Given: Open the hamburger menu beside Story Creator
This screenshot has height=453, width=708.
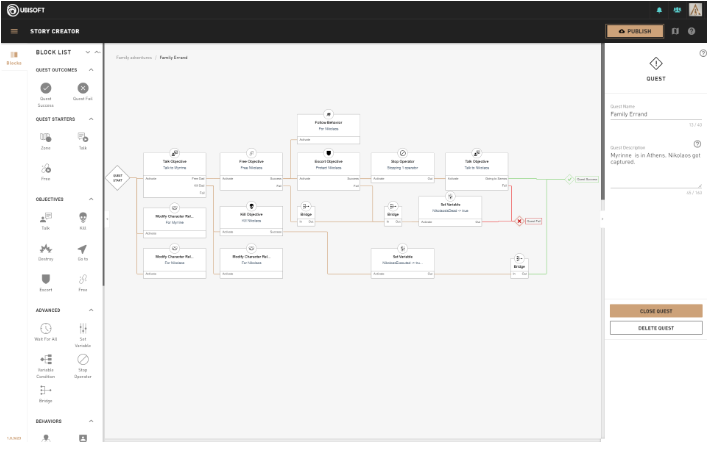Looking at the screenshot, I should click(x=14, y=31).
